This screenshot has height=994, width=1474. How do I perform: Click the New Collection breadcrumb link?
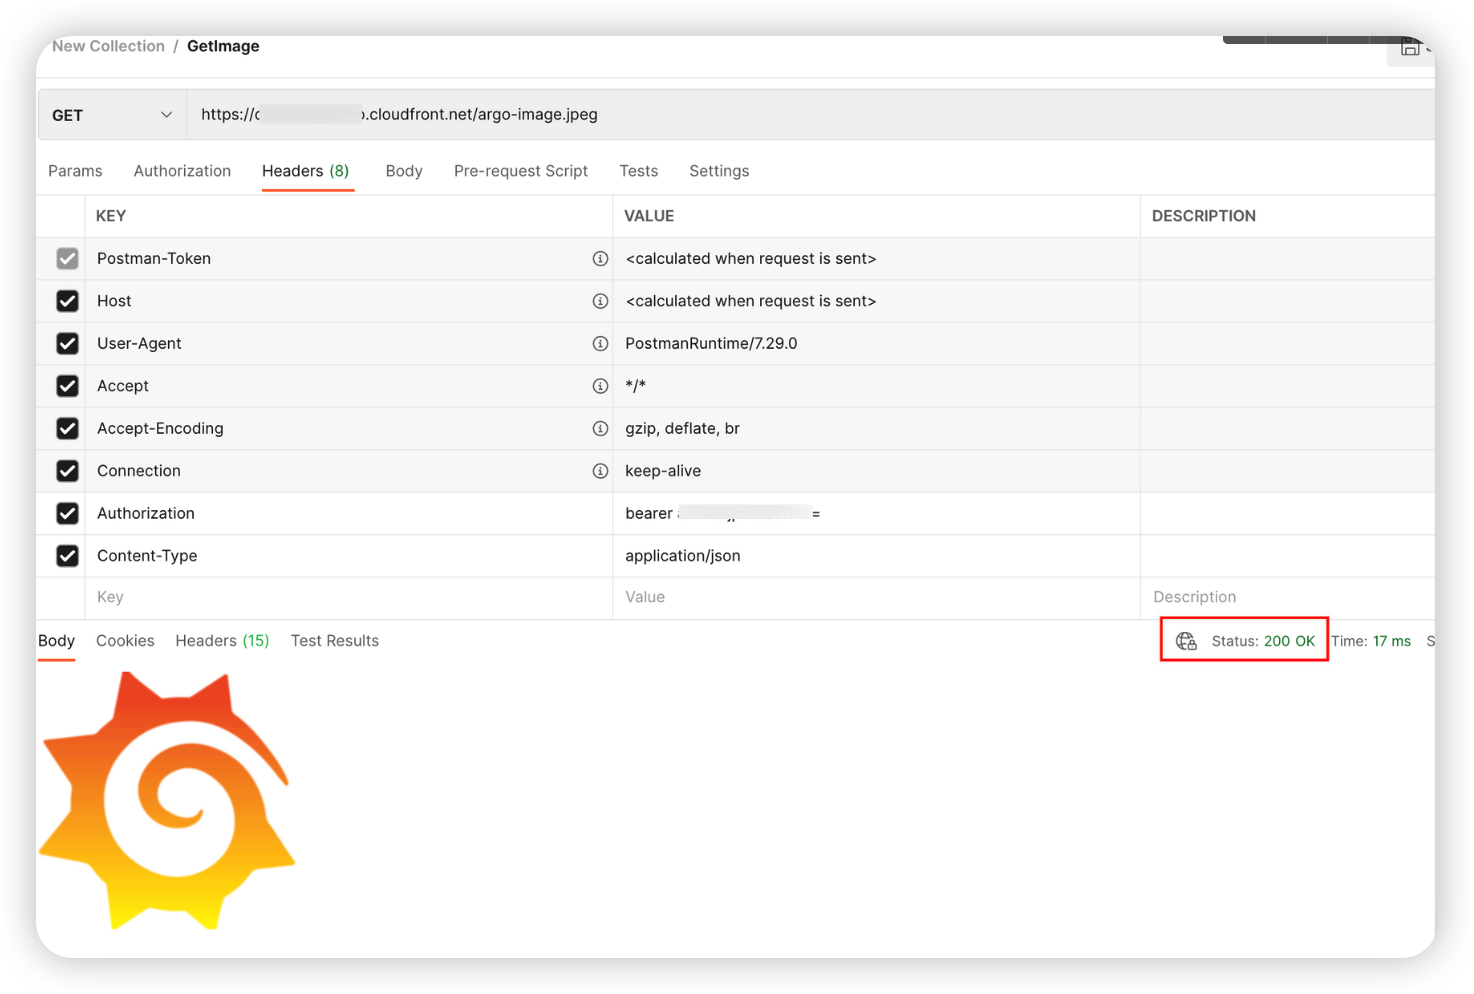click(x=108, y=46)
